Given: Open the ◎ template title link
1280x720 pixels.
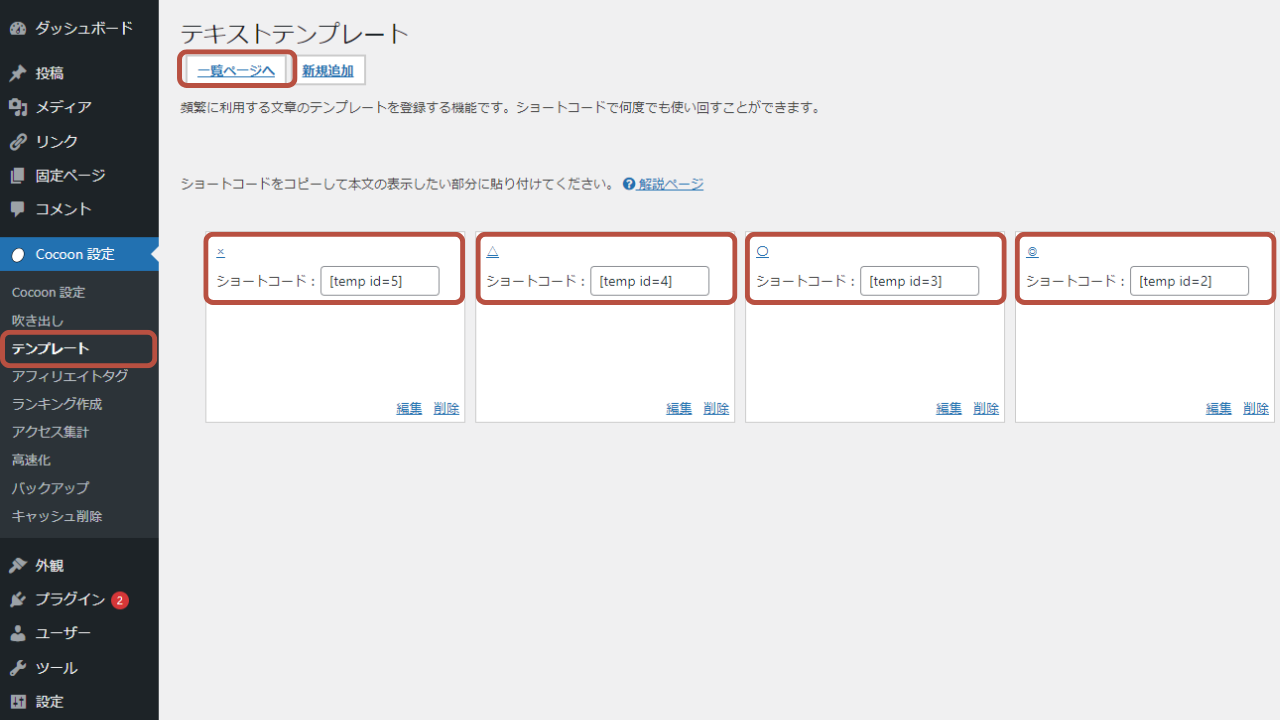Looking at the screenshot, I should click(x=1032, y=251).
